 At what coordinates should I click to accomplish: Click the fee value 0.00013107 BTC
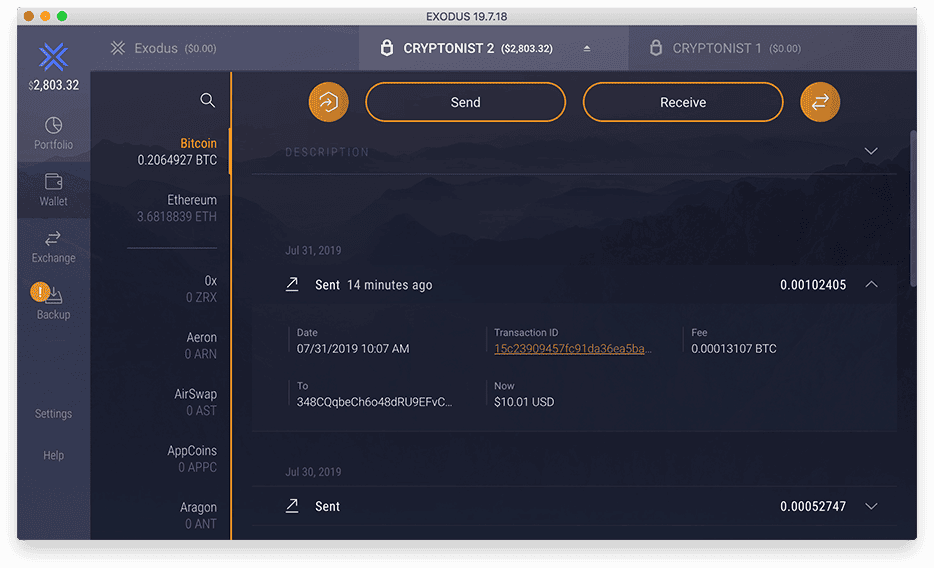tap(733, 349)
